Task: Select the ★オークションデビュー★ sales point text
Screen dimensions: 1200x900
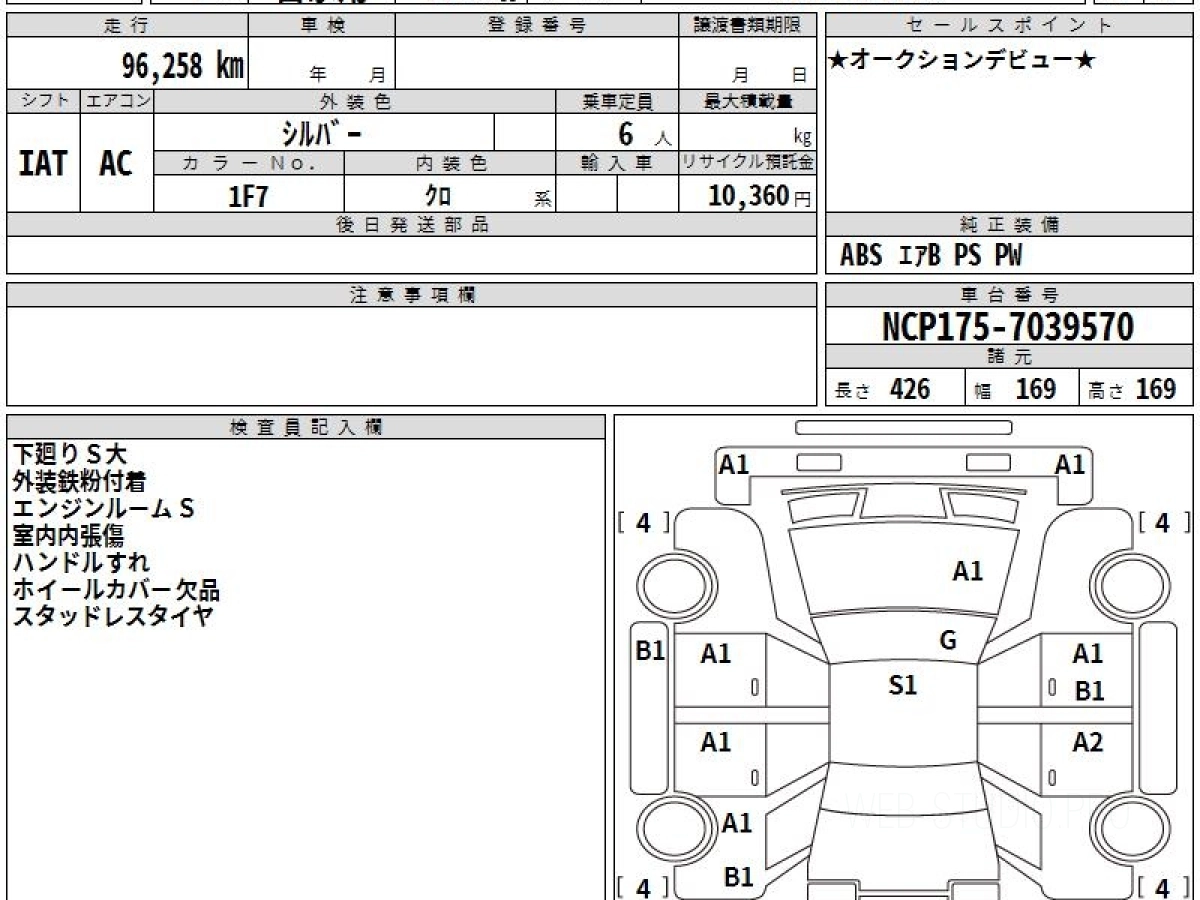Action: [962, 61]
